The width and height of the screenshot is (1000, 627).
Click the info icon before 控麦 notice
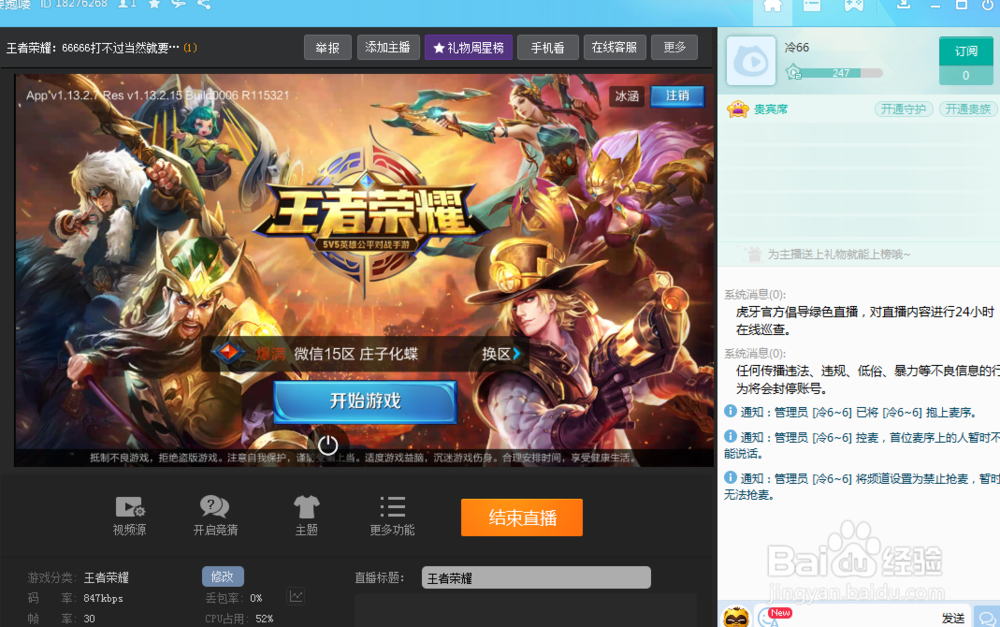pos(730,436)
